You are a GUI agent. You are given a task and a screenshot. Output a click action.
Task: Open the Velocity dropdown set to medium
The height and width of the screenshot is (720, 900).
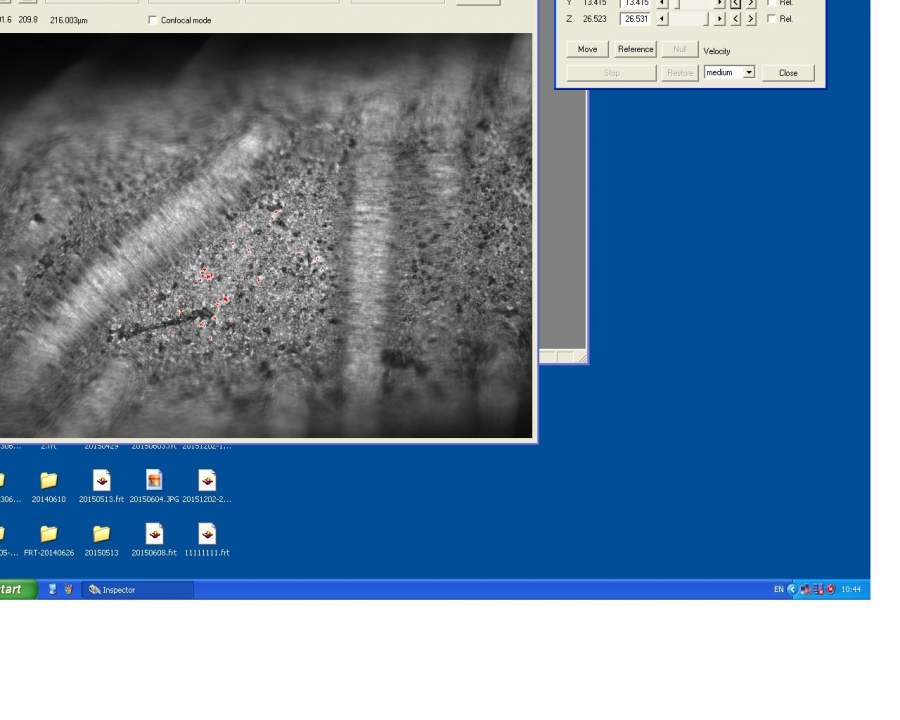730,72
